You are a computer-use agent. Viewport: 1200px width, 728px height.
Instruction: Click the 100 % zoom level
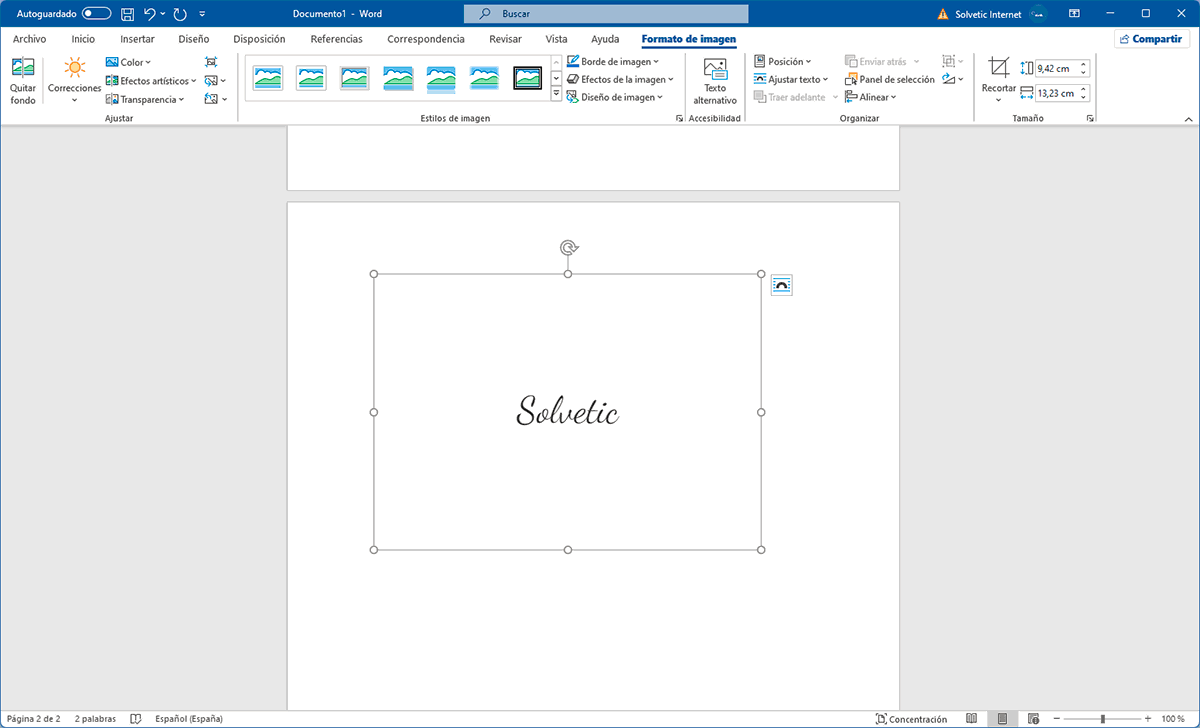pos(1173,719)
